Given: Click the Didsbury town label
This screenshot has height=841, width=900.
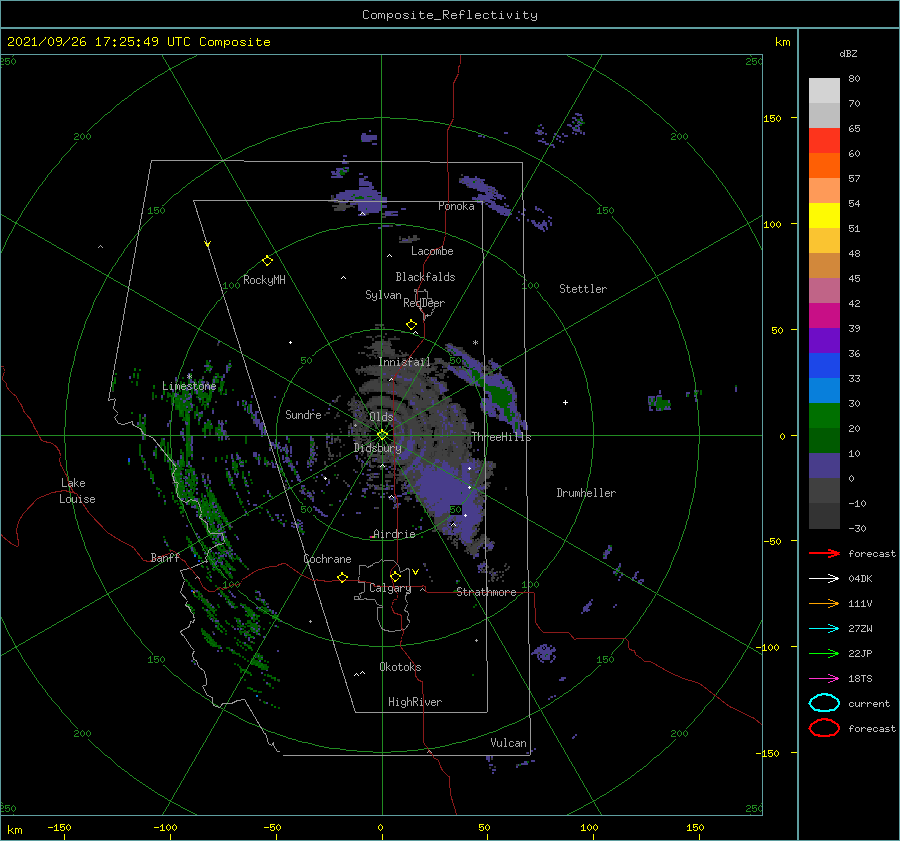Looking at the screenshot, I should tap(378, 448).
